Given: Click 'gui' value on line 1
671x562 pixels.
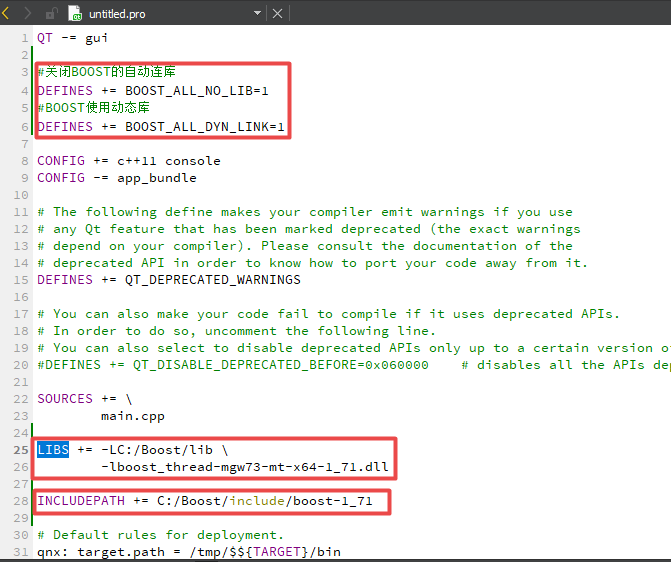Looking at the screenshot, I should pos(96,39).
